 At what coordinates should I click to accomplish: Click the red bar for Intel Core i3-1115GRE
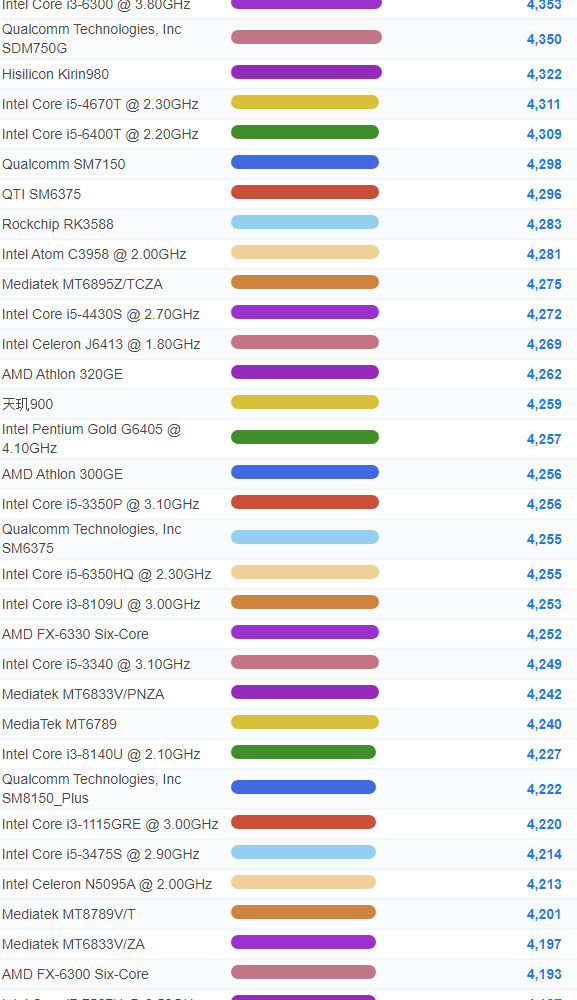click(x=303, y=822)
